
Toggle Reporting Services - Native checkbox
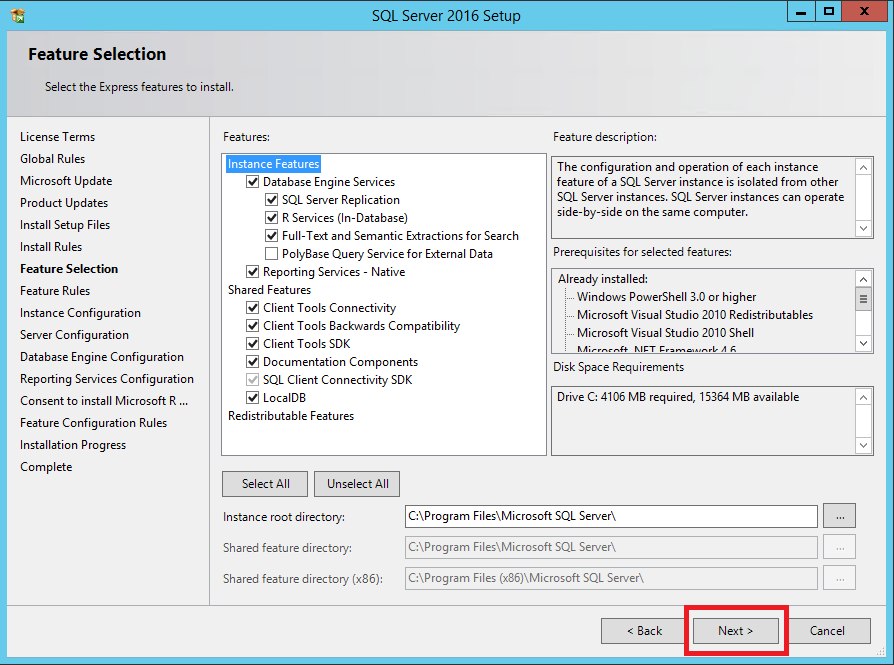coord(253,272)
